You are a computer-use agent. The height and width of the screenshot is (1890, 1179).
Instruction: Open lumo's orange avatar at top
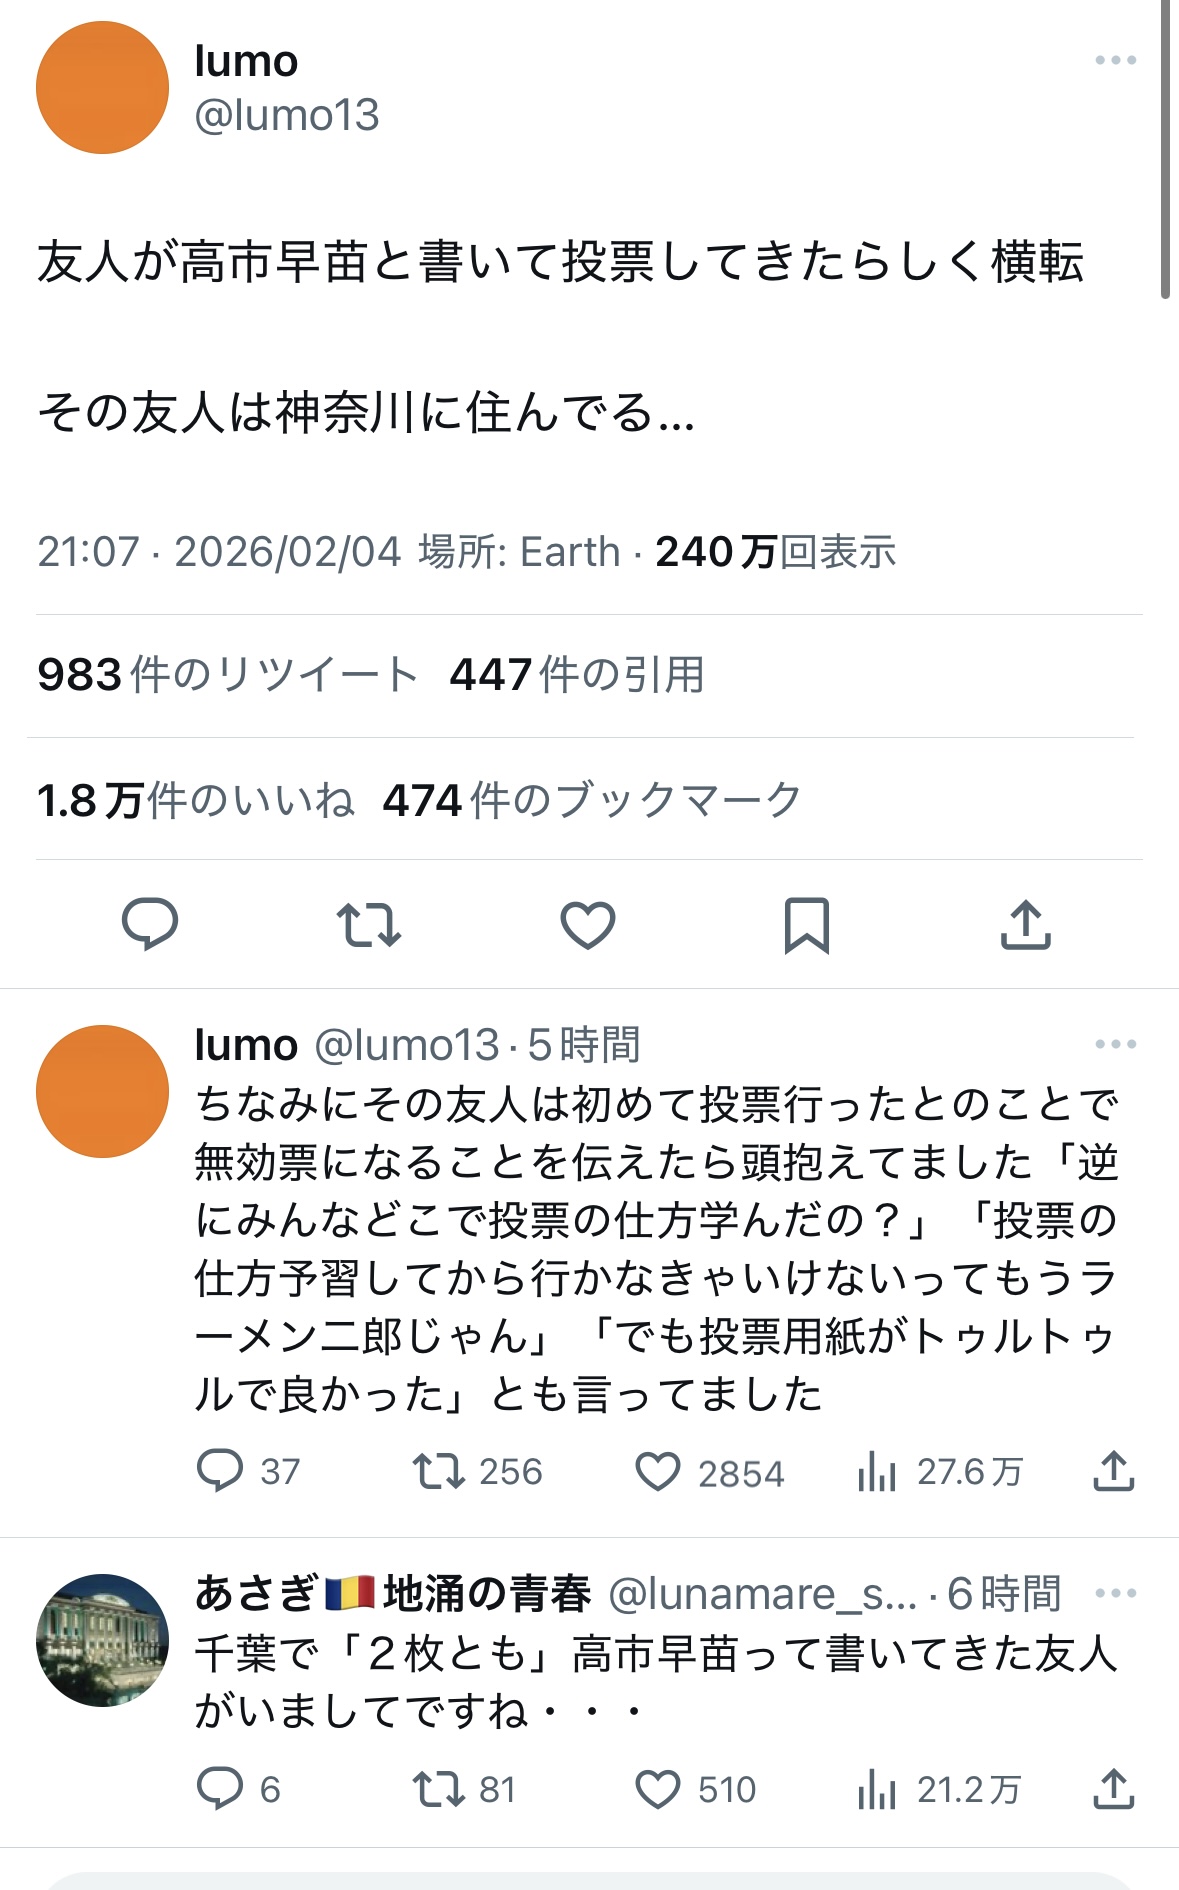click(x=102, y=88)
